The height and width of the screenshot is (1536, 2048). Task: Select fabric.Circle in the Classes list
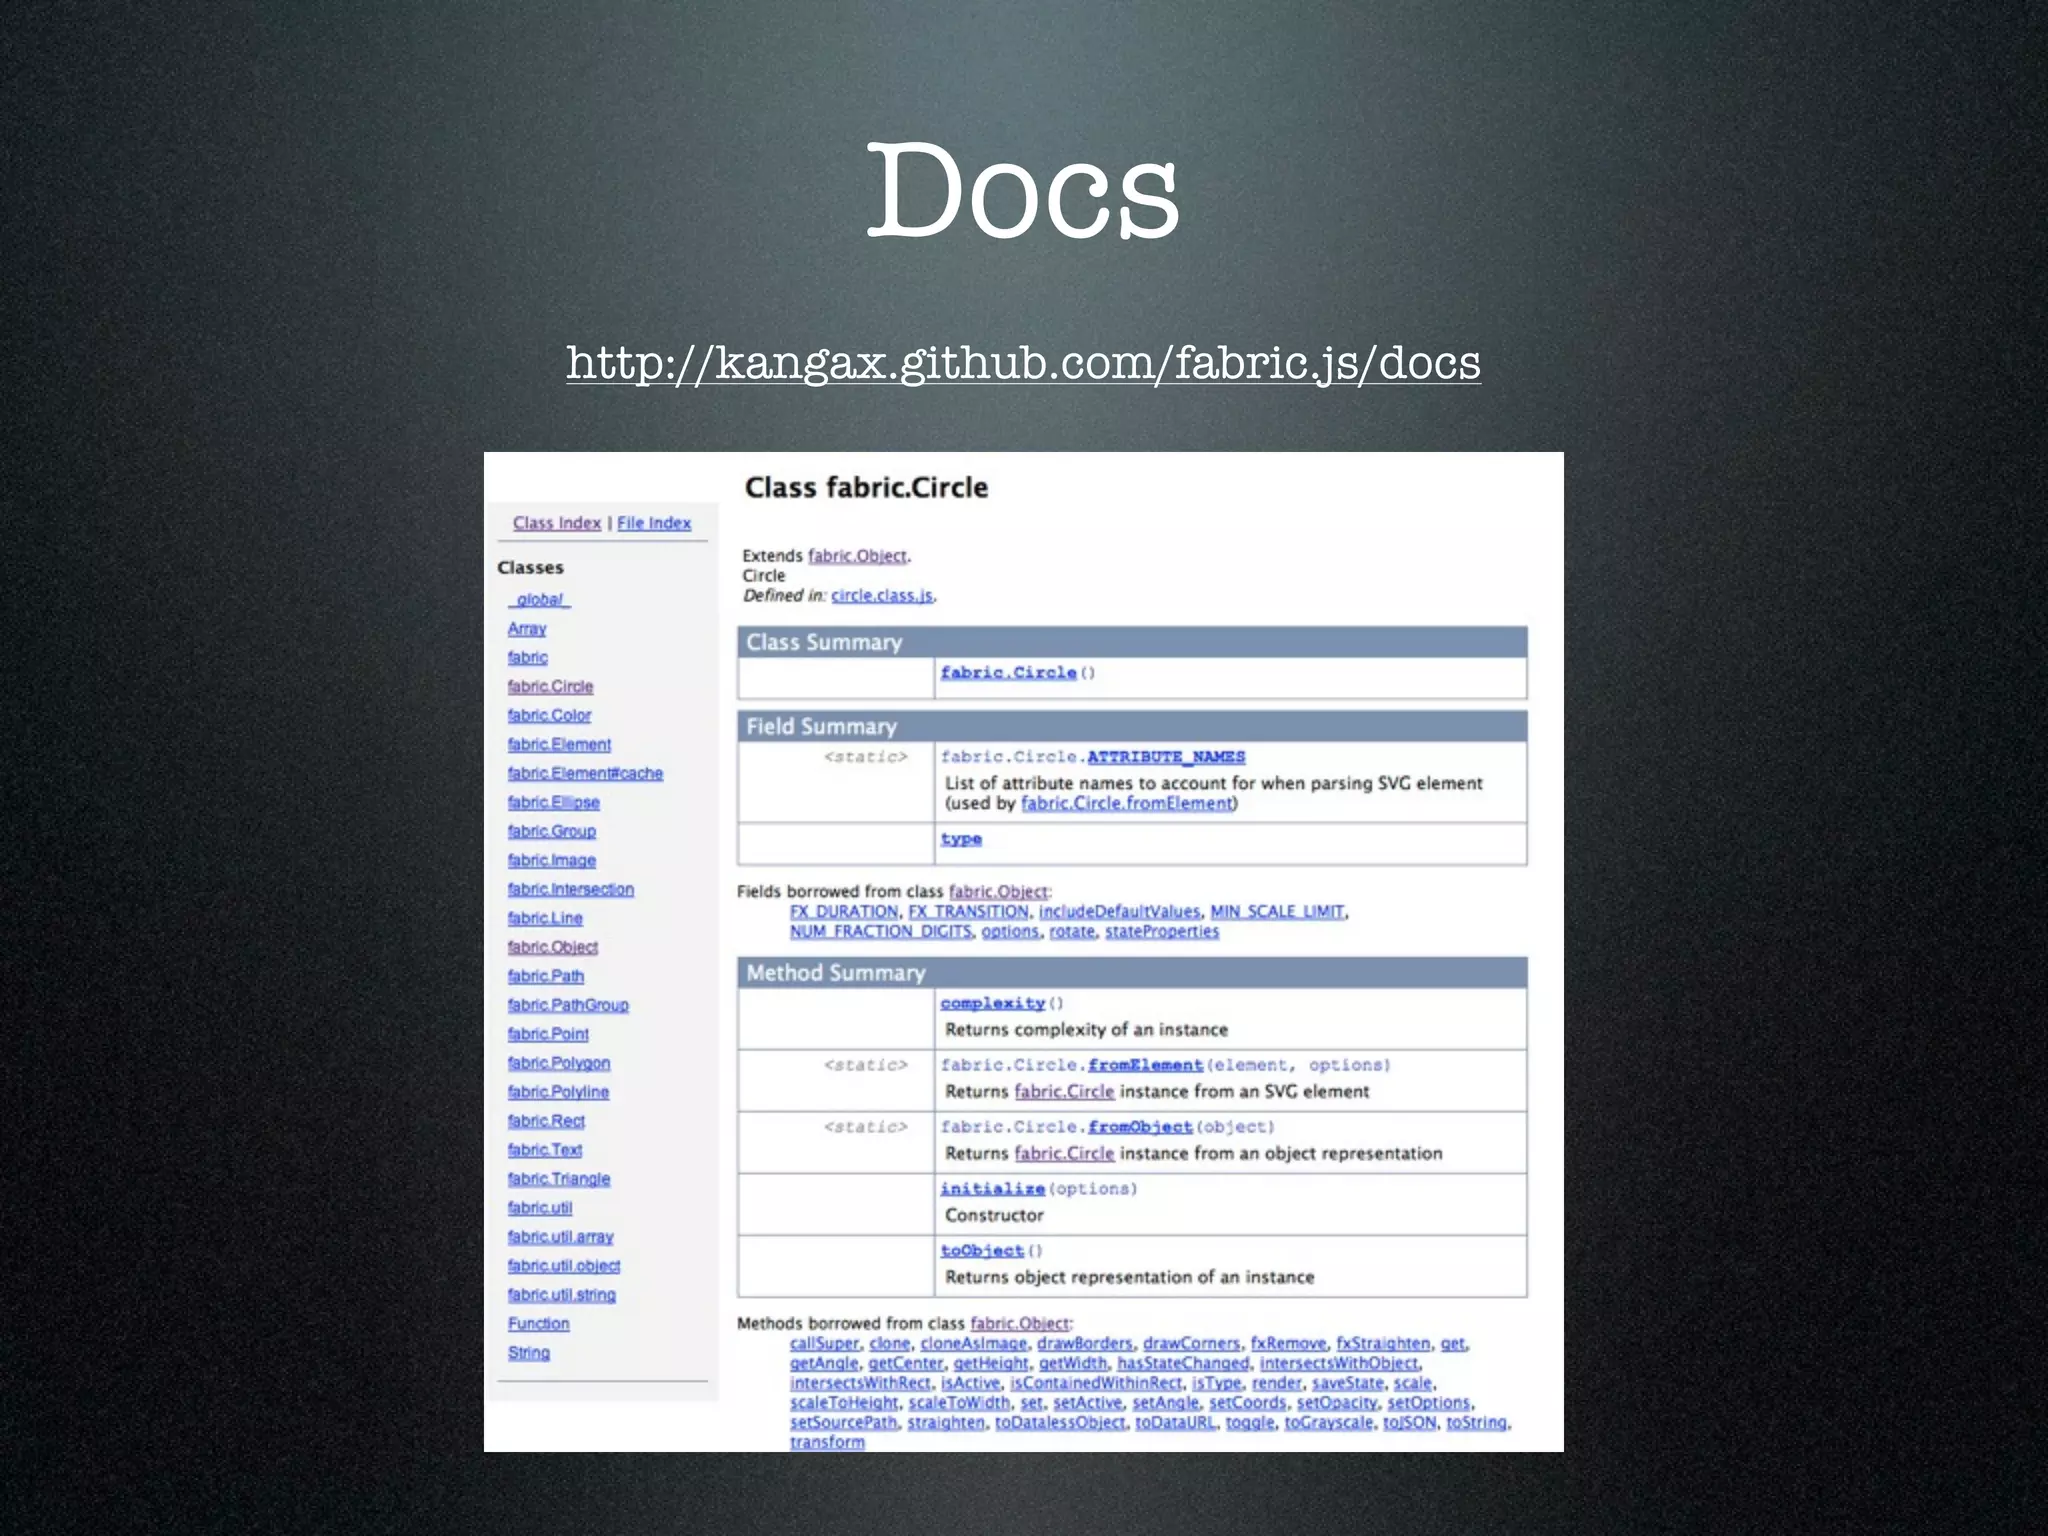click(x=550, y=686)
